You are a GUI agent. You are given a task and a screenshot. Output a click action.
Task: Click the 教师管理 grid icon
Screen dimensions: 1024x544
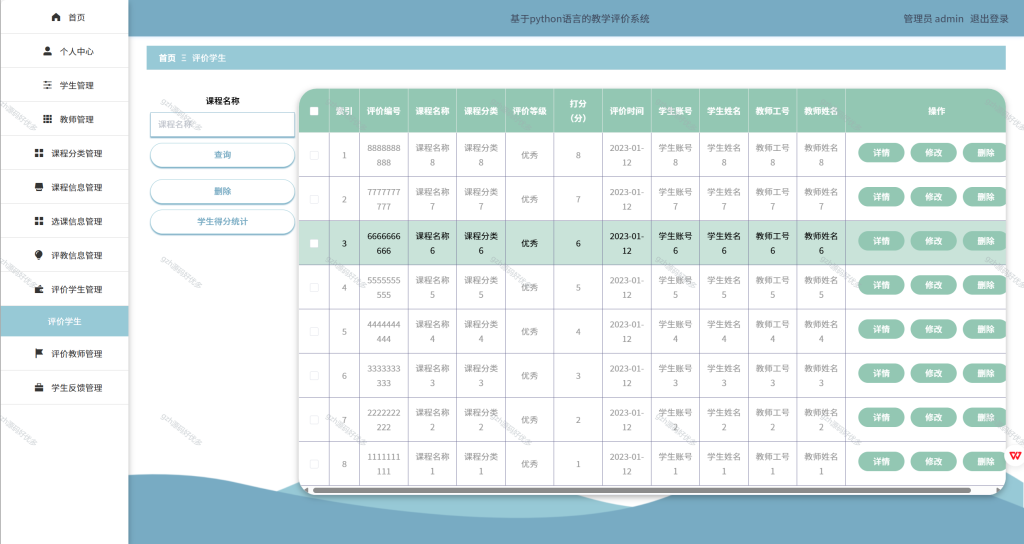[x=47, y=119]
